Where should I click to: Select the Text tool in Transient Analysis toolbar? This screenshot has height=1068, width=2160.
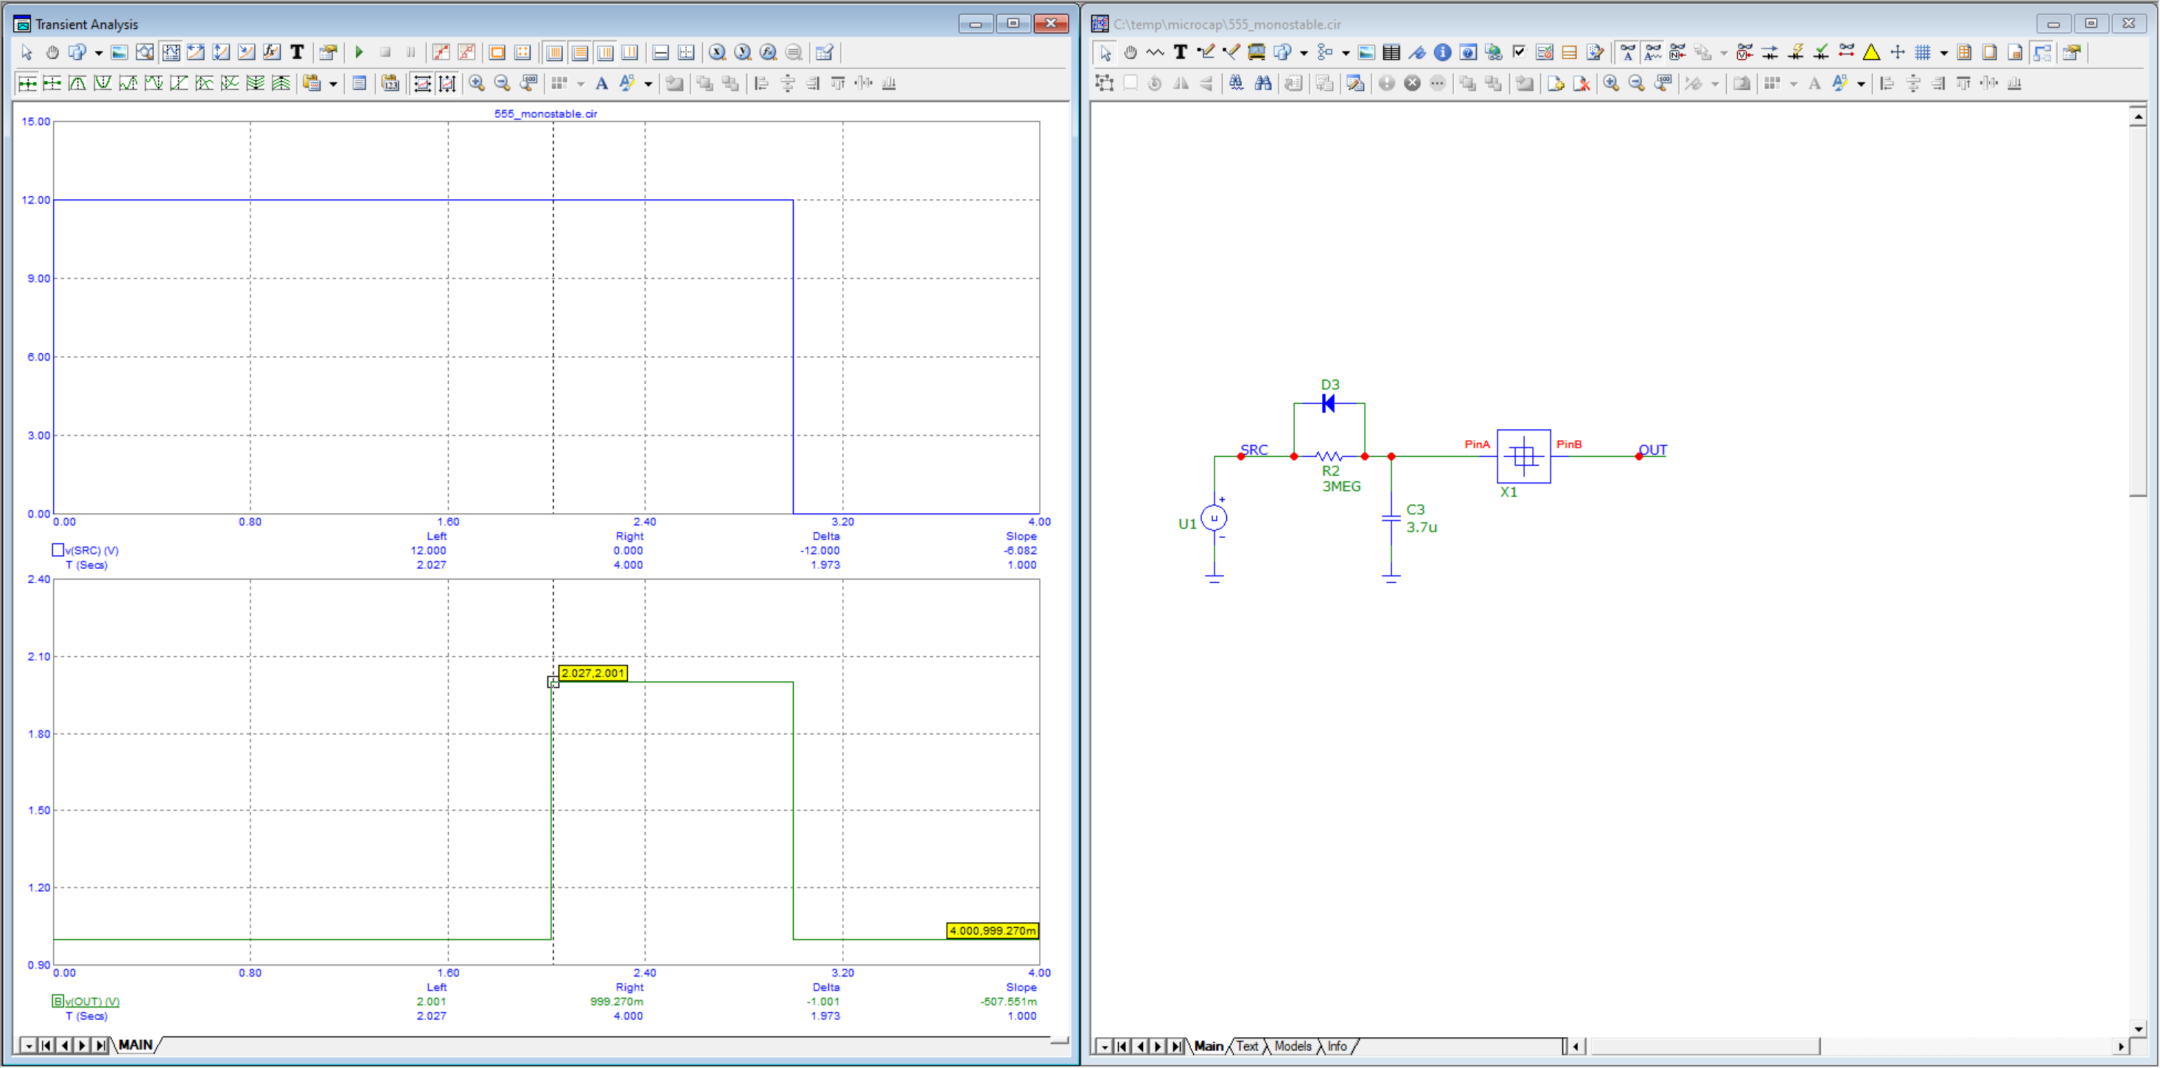297,53
